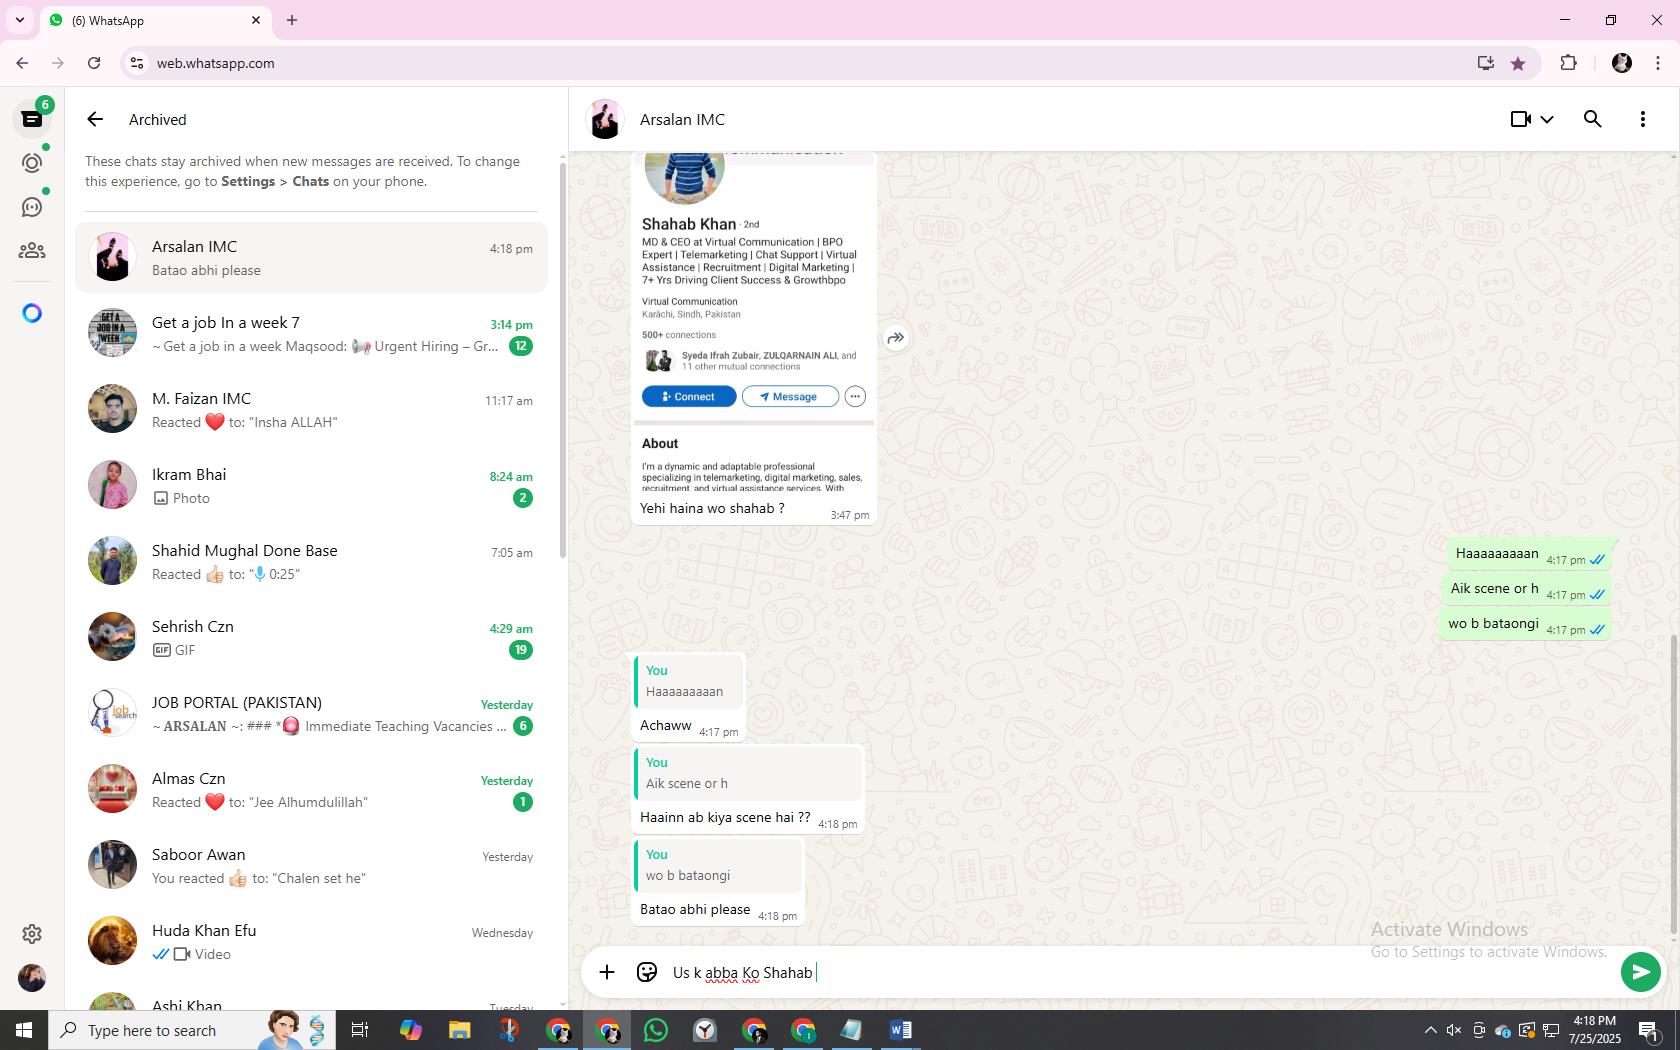Open the Huda Khan Efu chat
This screenshot has height=1050, width=1680.
311,942
